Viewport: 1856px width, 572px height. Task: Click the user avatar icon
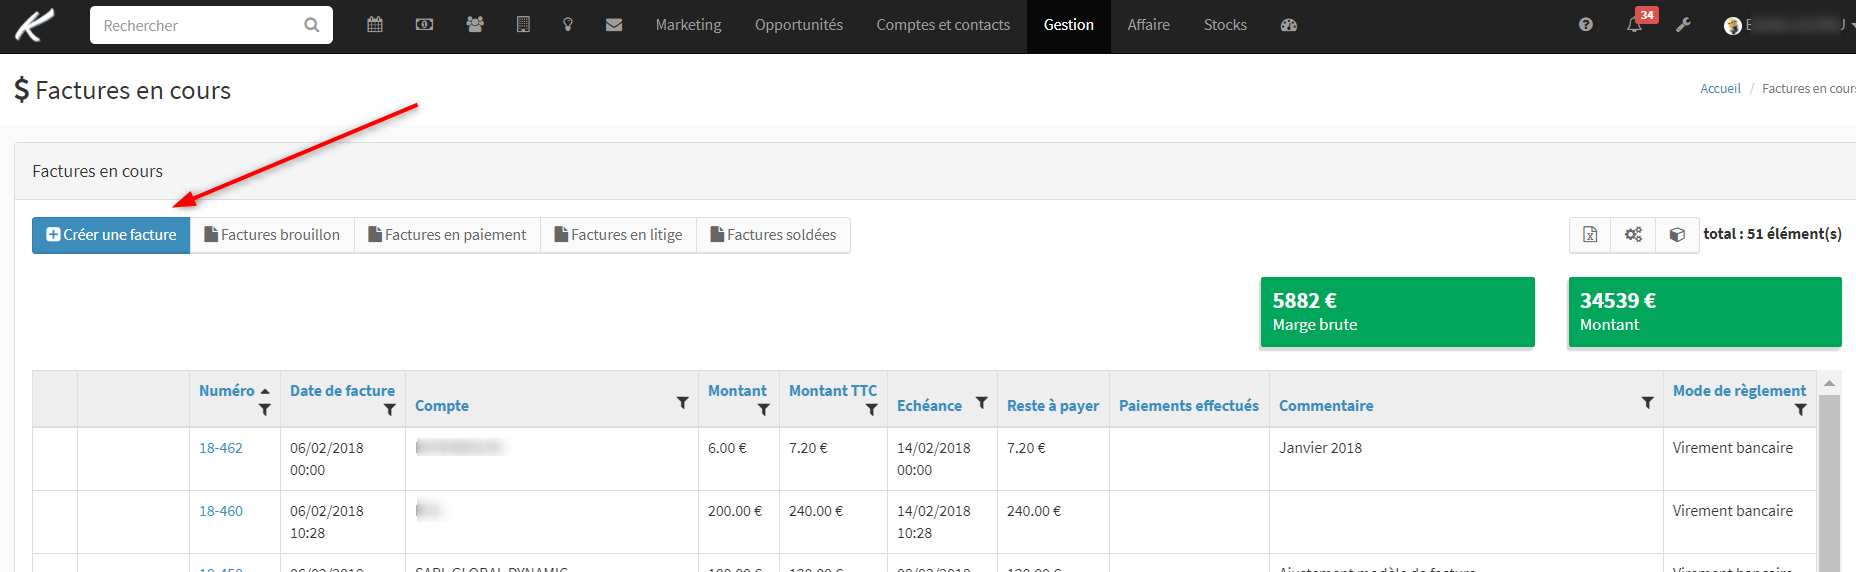coord(1733,26)
